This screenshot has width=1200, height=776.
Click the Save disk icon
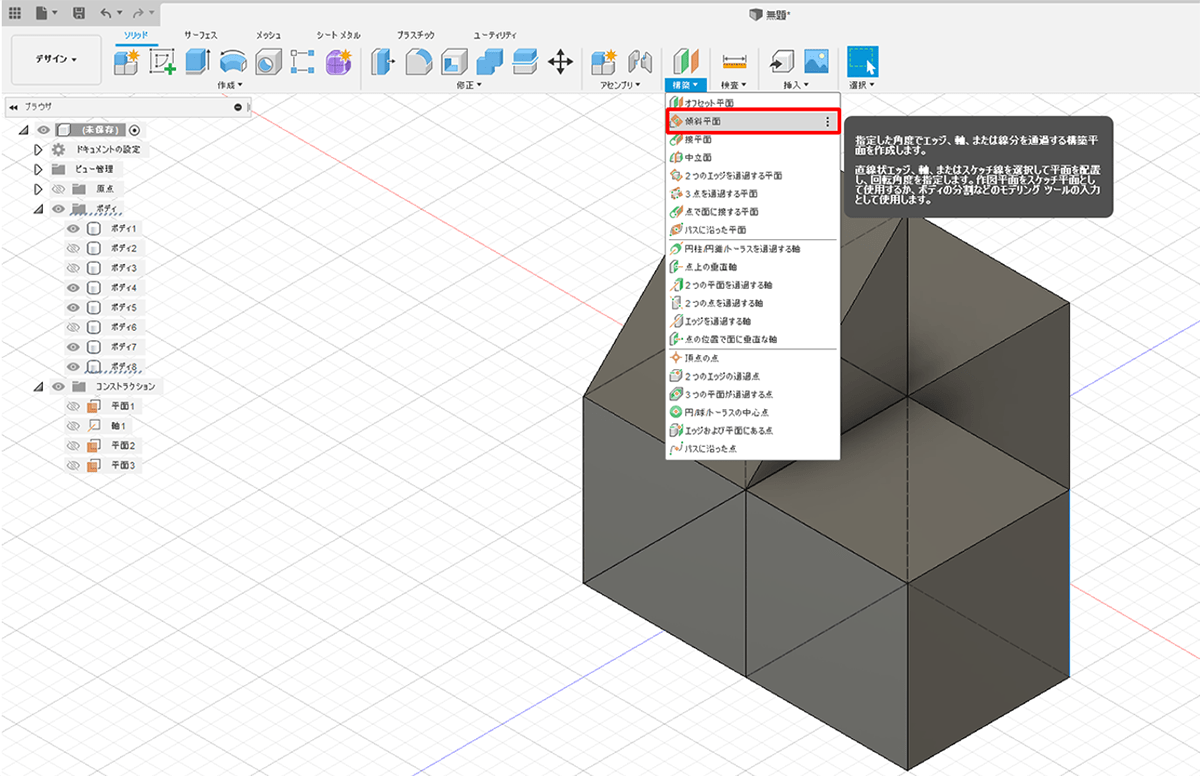click(x=79, y=14)
